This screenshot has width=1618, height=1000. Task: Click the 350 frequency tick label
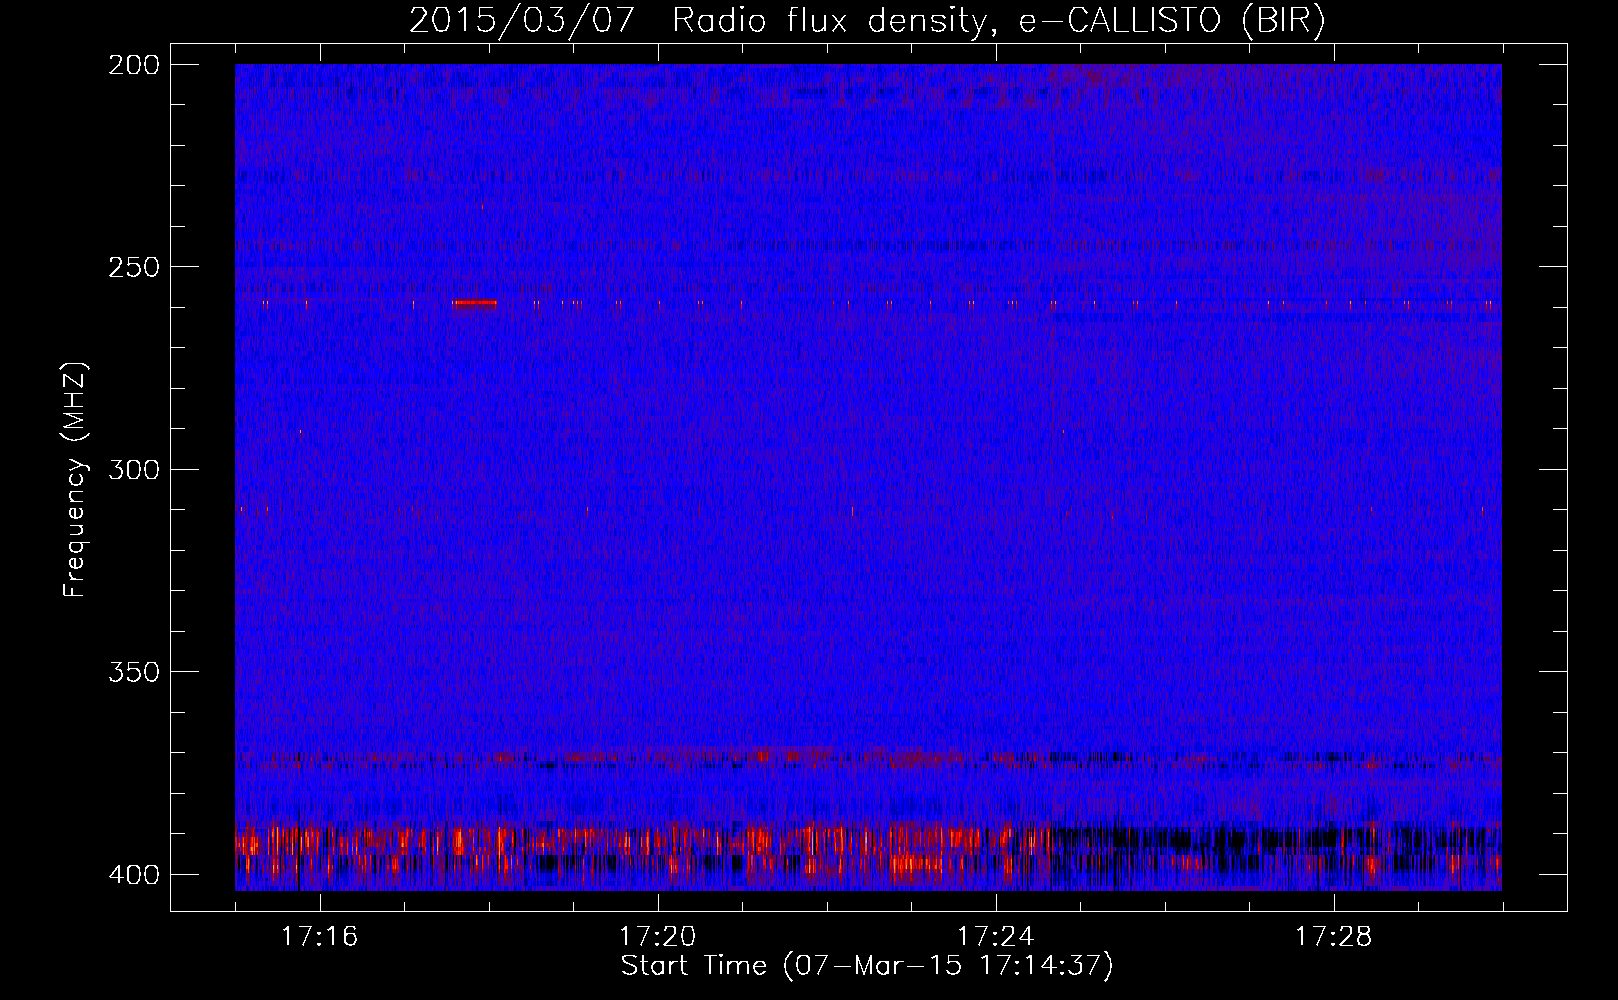click(134, 672)
